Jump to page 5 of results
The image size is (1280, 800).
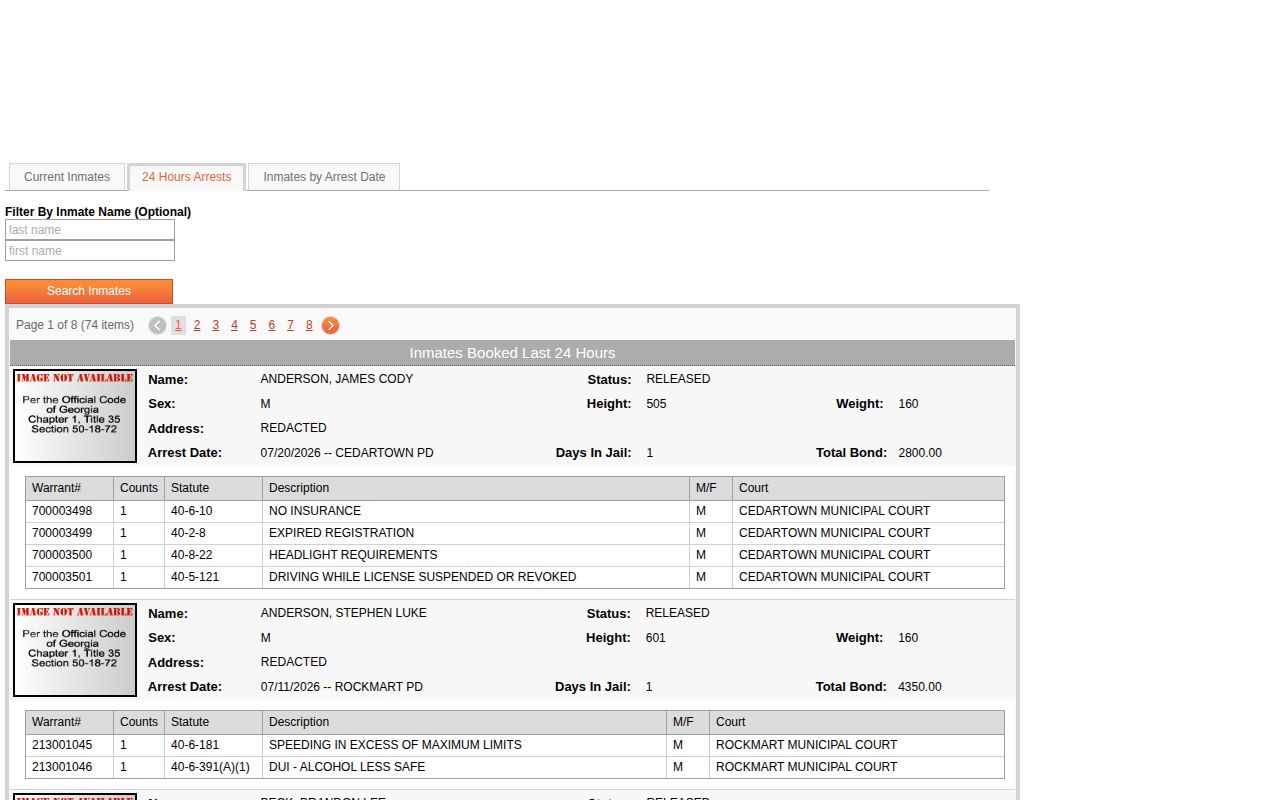pyautogui.click(x=253, y=325)
